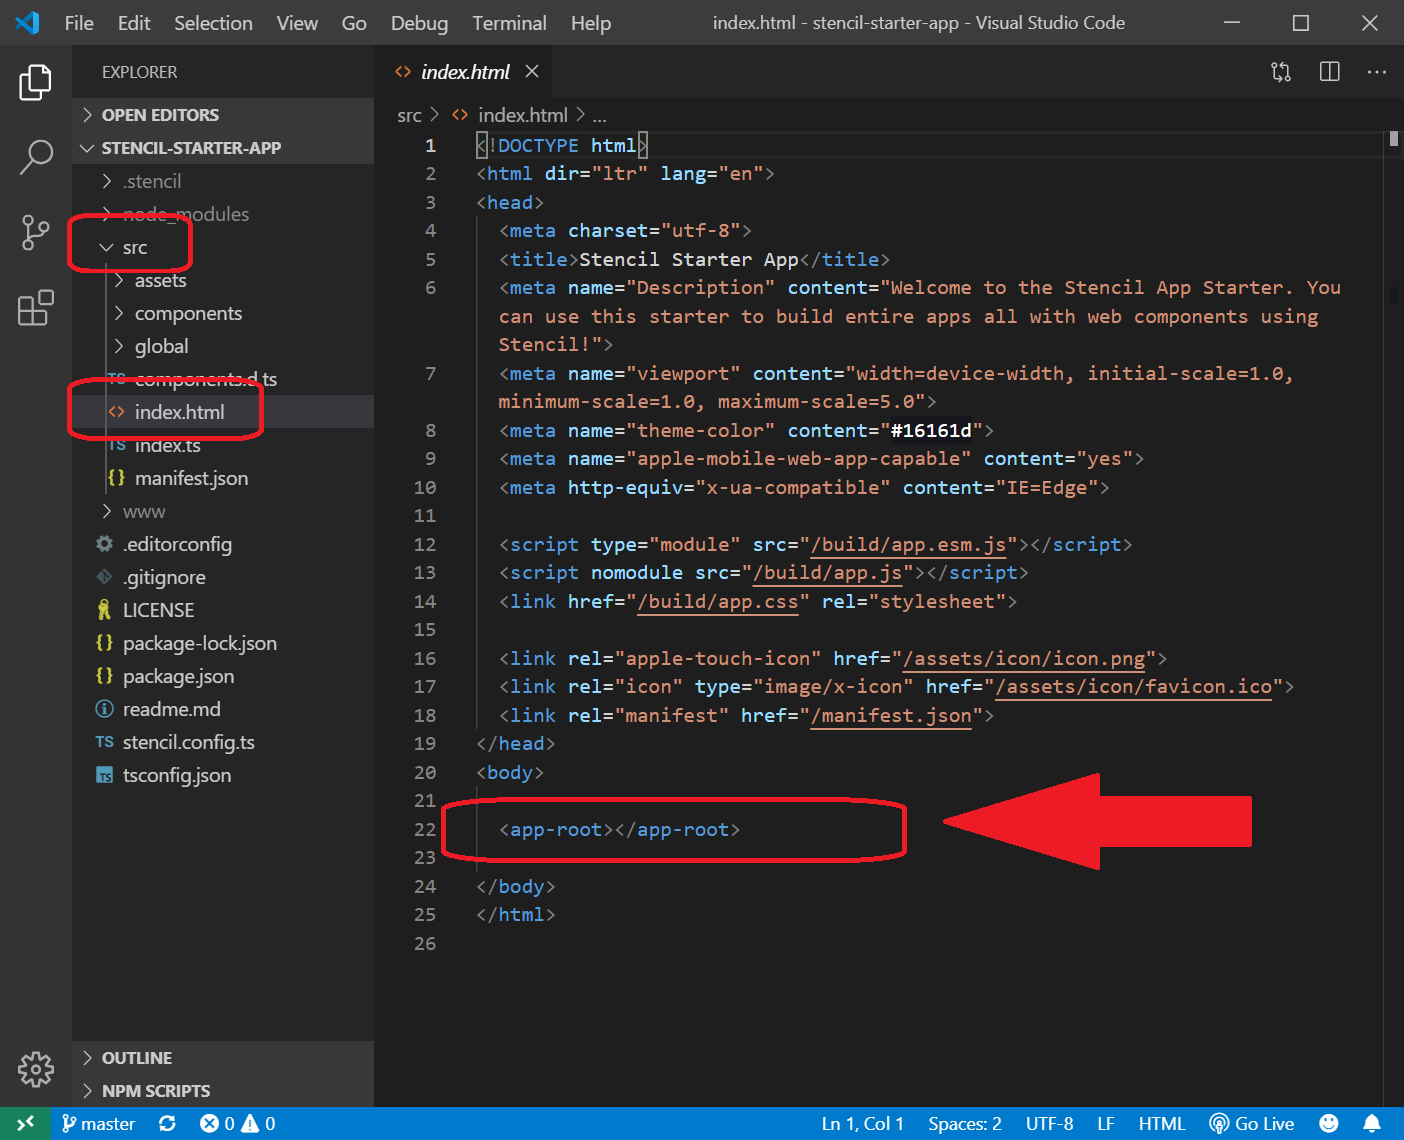Image resolution: width=1404 pixels, height=1140 pixels.
Task: Open the Go menu
Action: [x=354, y=23]
